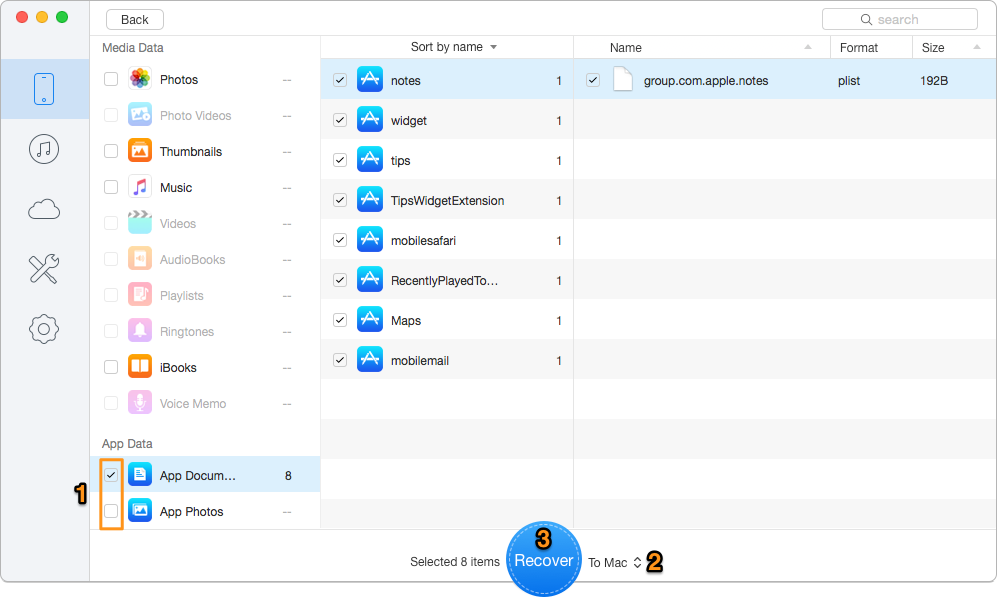Click the Maps app icon
Screen dimensions: 997x597
pyautogui.click(x=369, y=320)
